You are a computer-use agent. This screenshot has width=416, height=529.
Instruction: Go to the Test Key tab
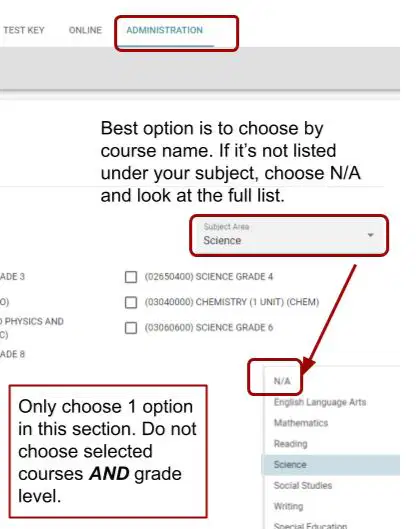point(24,30)
